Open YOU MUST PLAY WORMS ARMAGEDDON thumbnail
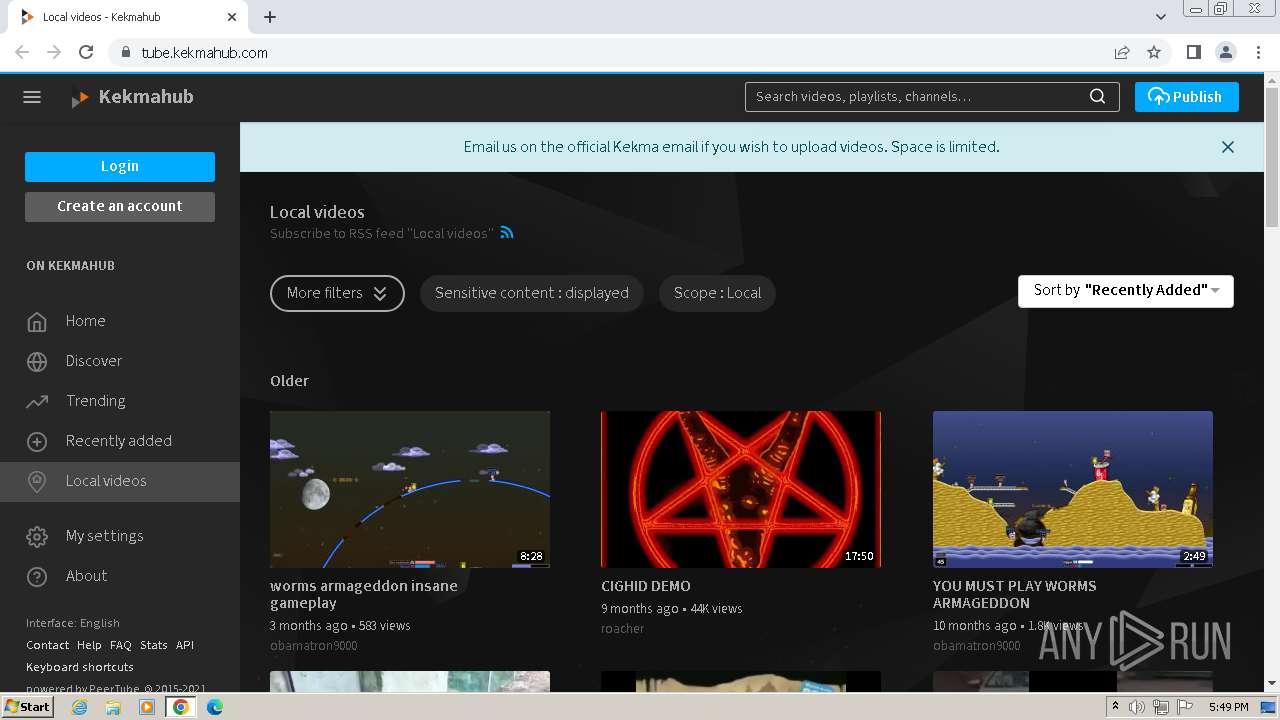Viewport: 1280px width, 720px height. click(x=1073, y=489)
